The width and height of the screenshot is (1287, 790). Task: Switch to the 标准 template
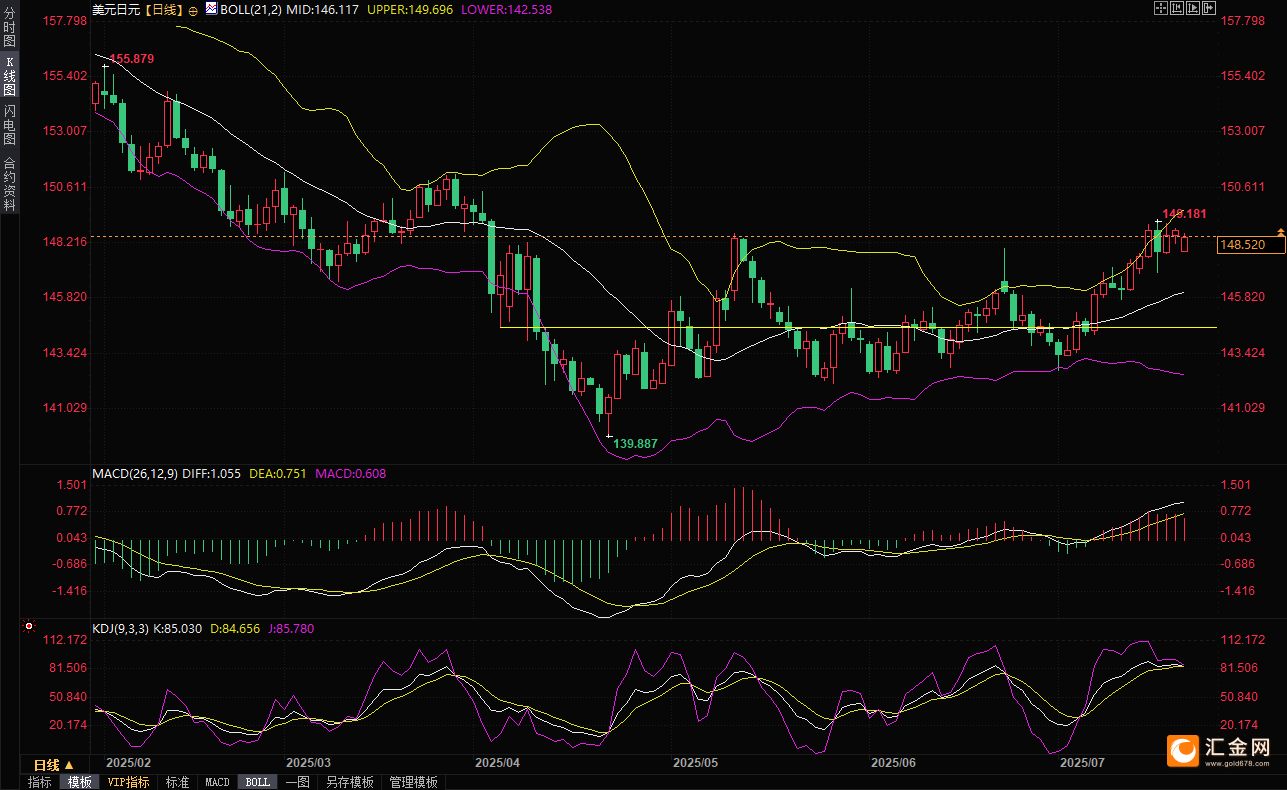[x=177, y=782]
